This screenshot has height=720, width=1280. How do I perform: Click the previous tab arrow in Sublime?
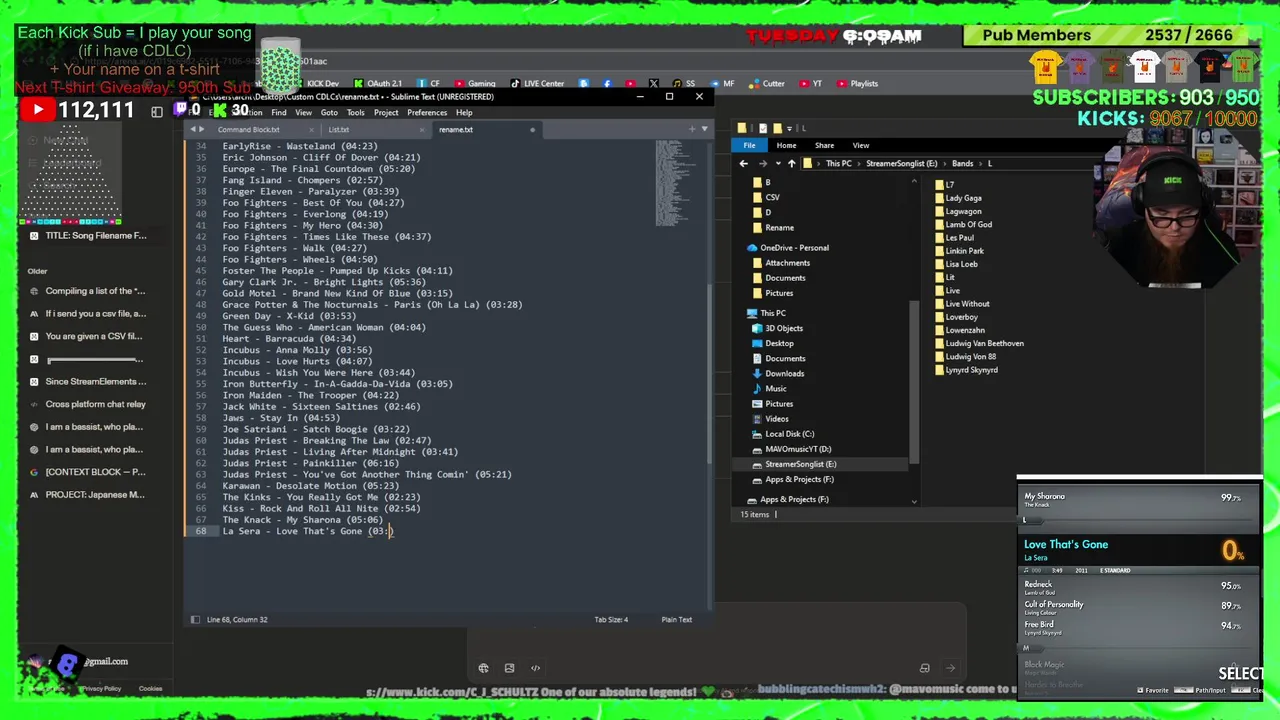(192, 129)
